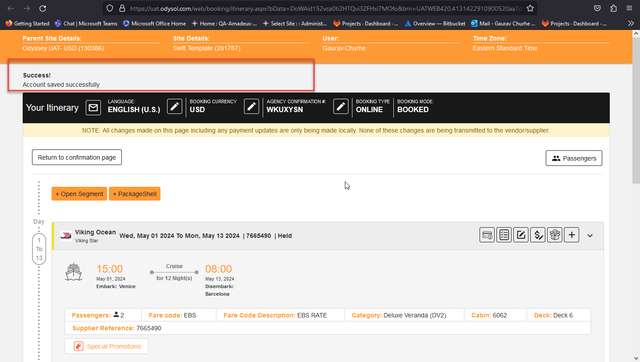The height and width of the screenshot is (362, 640).
Task: Click Swift Template (281787) site details
Action: pos(207,48)
